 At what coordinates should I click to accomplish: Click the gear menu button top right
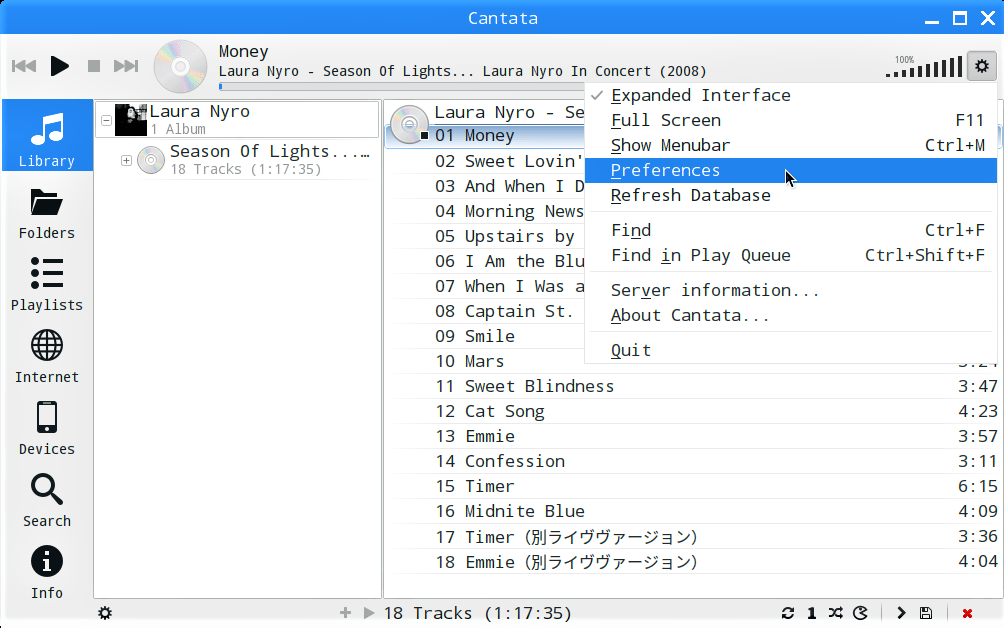click(x=982, y=66)
